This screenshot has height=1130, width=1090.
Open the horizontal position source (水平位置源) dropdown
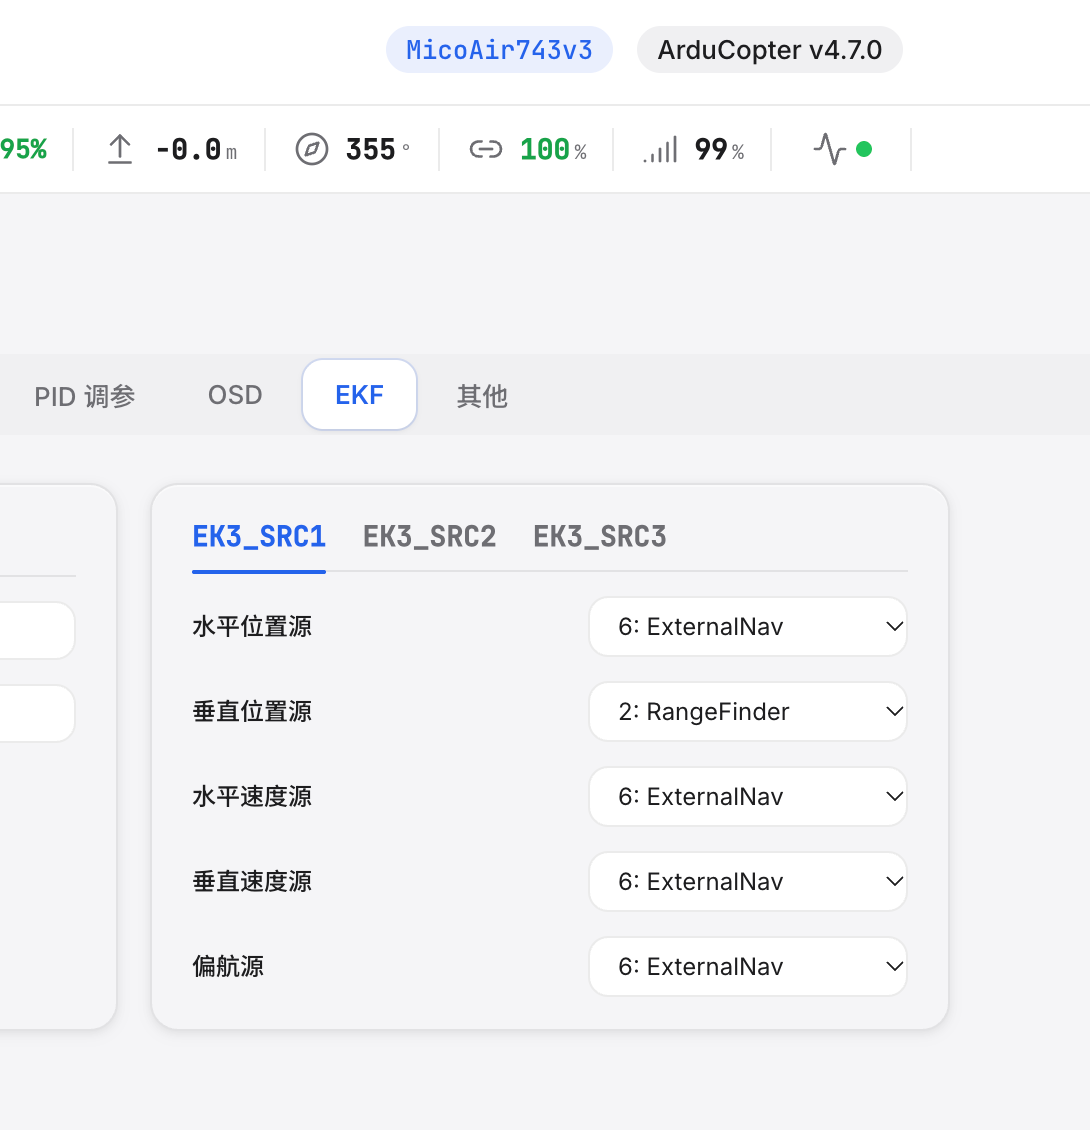coord(748,626)
